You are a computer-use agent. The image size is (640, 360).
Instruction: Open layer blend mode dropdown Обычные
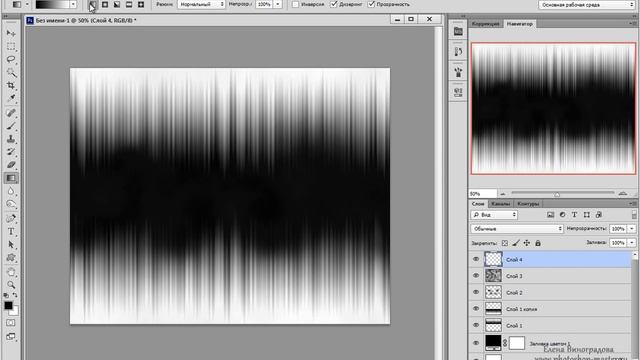[517, 229]
